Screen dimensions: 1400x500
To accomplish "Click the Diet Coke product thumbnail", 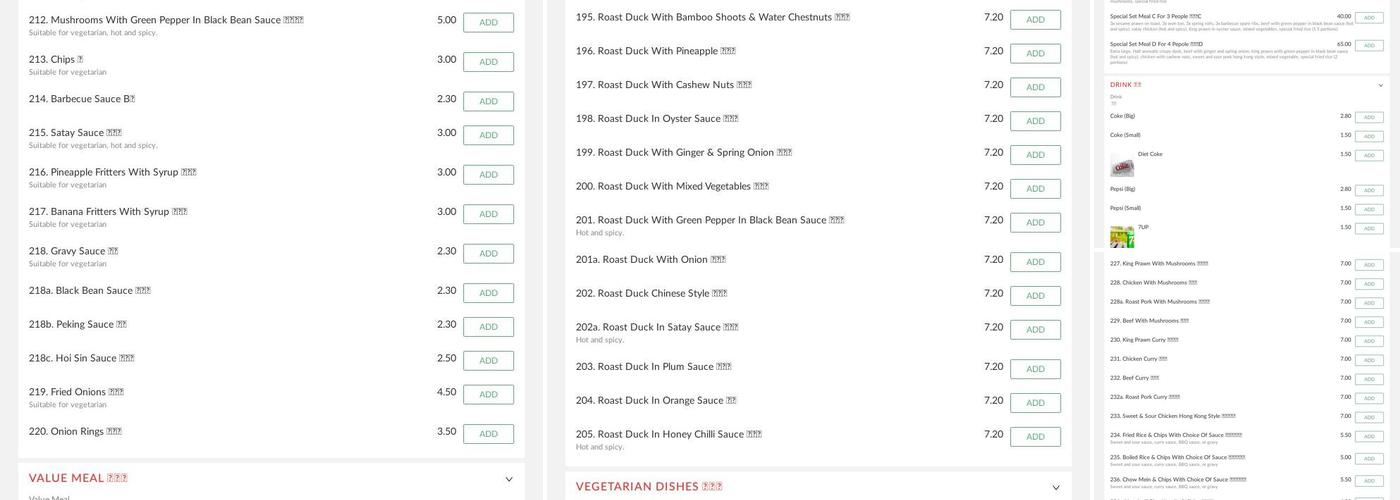I will [x=1122, y=165].
